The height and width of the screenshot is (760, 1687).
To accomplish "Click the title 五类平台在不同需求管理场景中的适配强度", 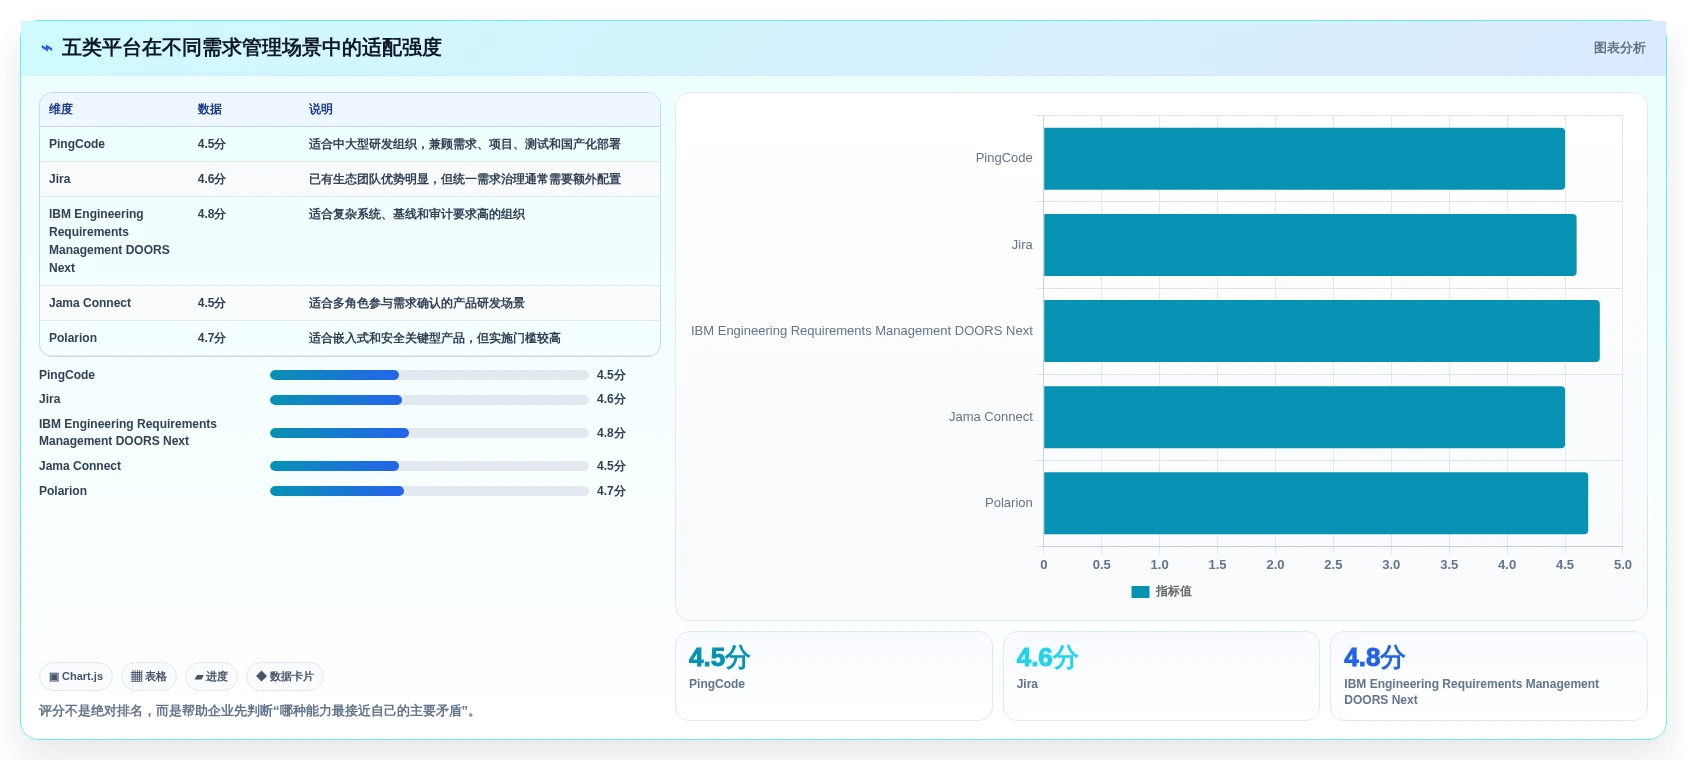I will point(252,48).
